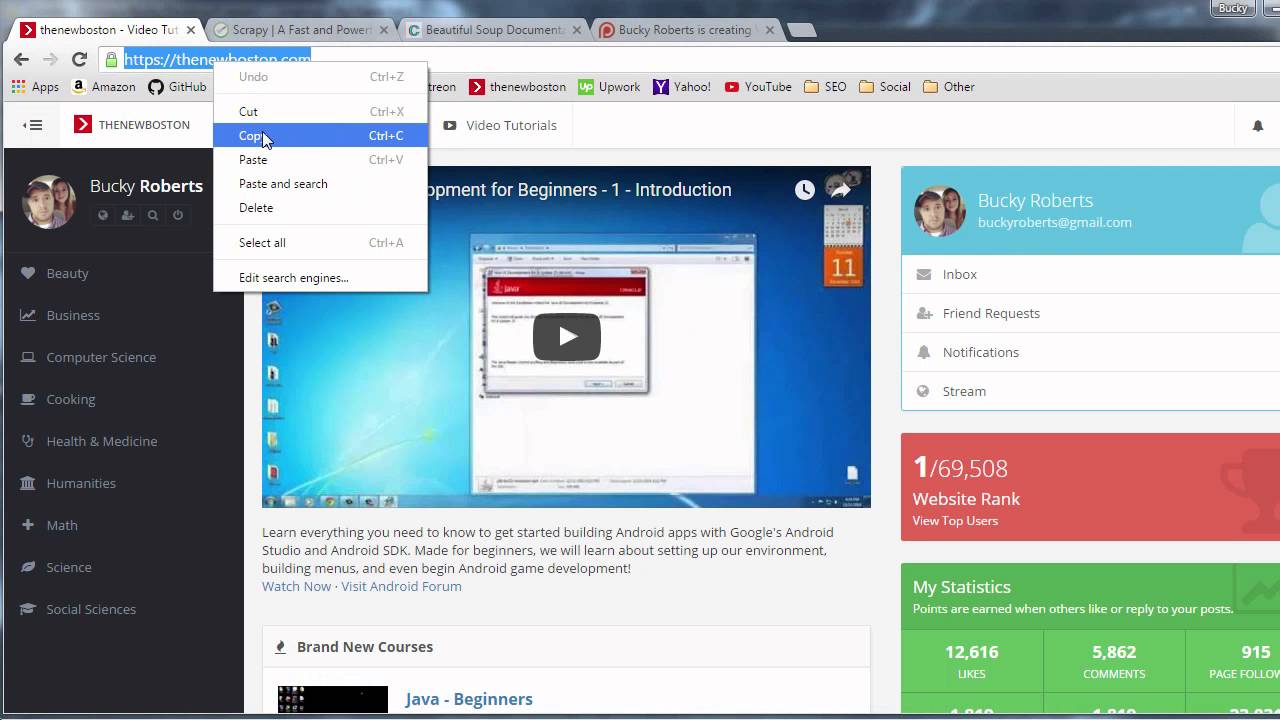Click the 5,862 Comments statistic
This screenshot has height=720, width=1280.
[x=1114, y=661]
